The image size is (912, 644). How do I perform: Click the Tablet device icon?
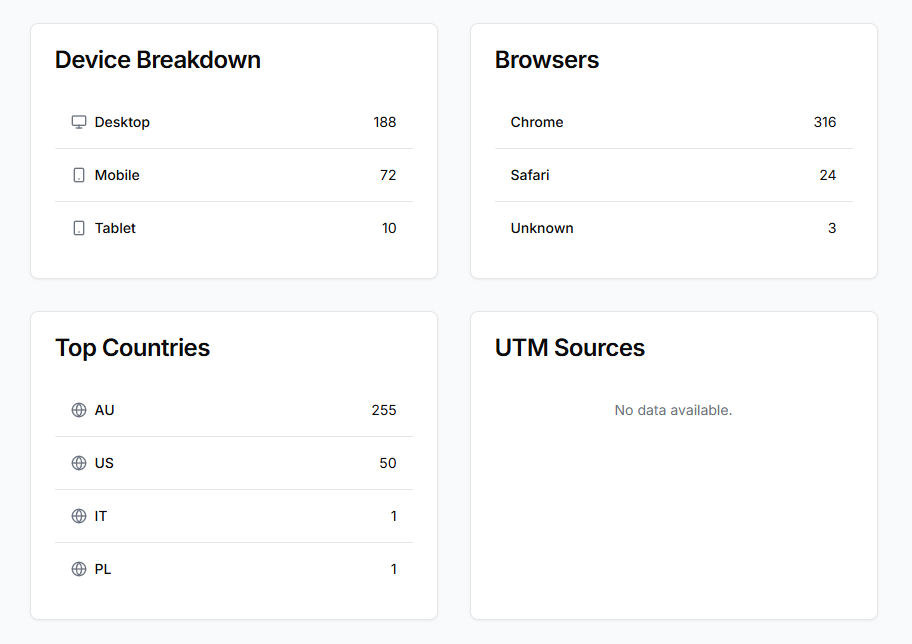79,228
